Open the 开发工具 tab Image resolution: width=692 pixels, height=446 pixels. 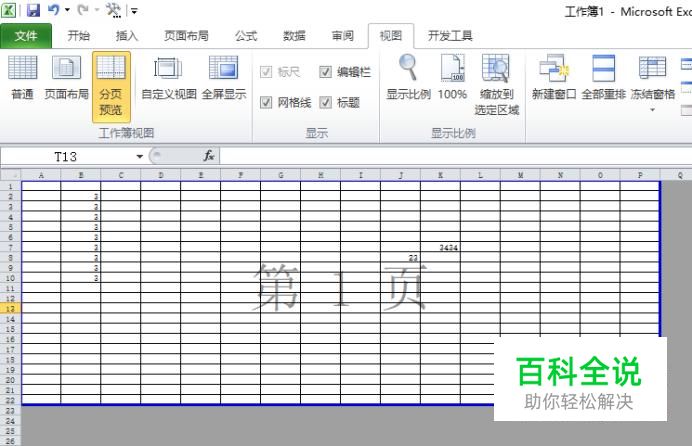point(450,36)
